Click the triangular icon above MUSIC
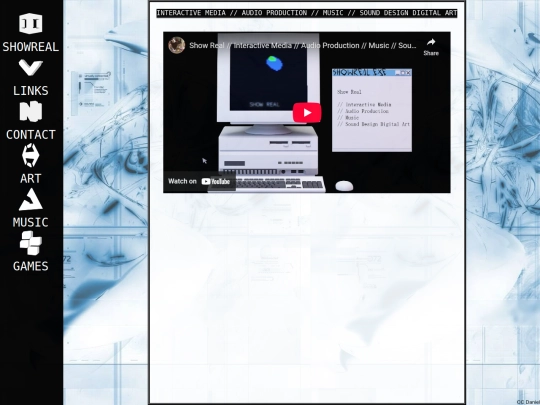Image resolution: width=540 pixels, height=405 pixels. [31, 199]
